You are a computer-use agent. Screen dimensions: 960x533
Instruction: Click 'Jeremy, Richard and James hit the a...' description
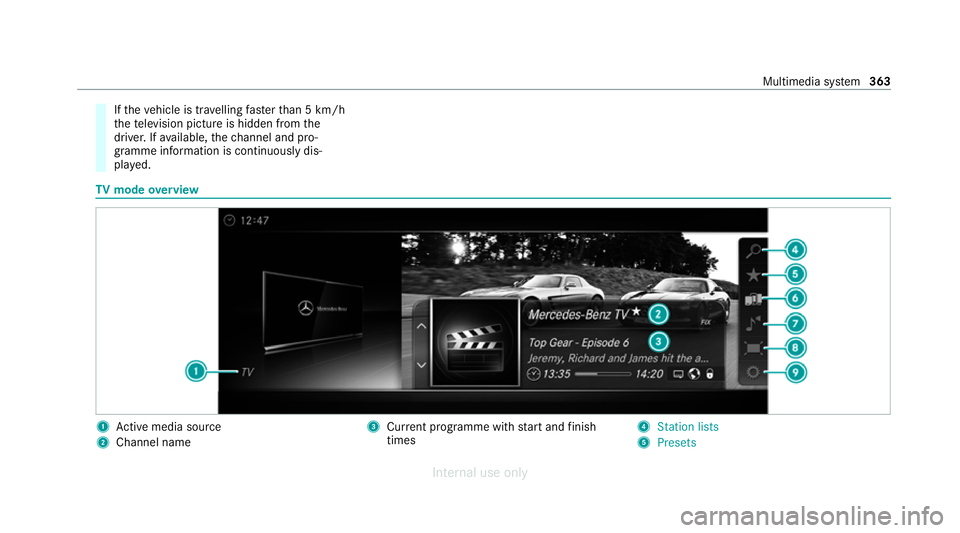tap(618, 359)
